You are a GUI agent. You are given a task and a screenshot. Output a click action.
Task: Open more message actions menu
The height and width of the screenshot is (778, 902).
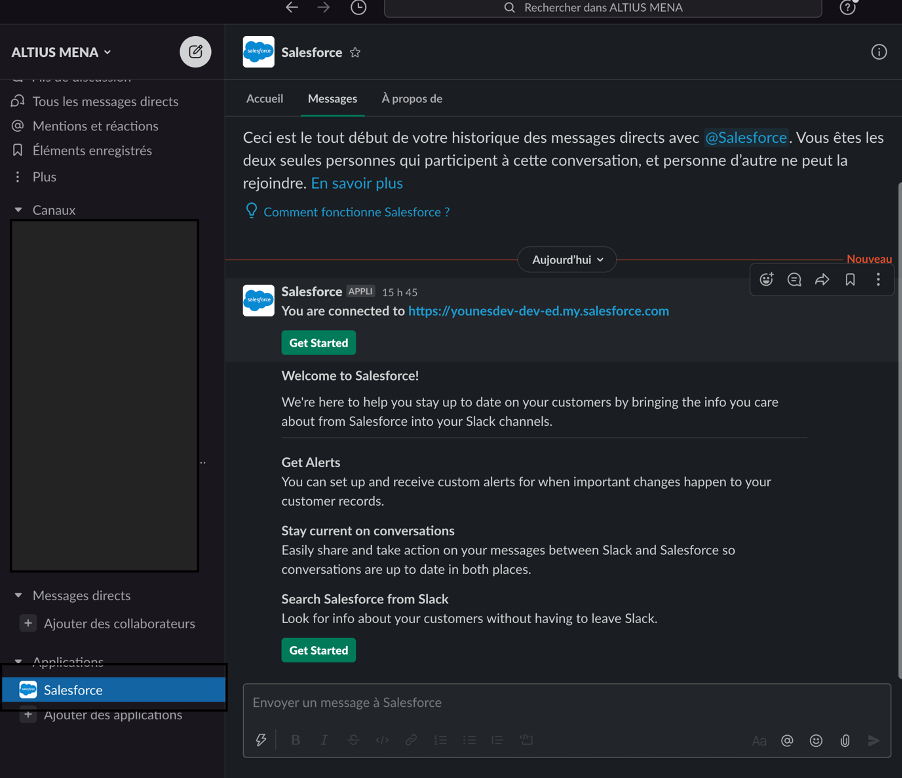coord(878,280)
